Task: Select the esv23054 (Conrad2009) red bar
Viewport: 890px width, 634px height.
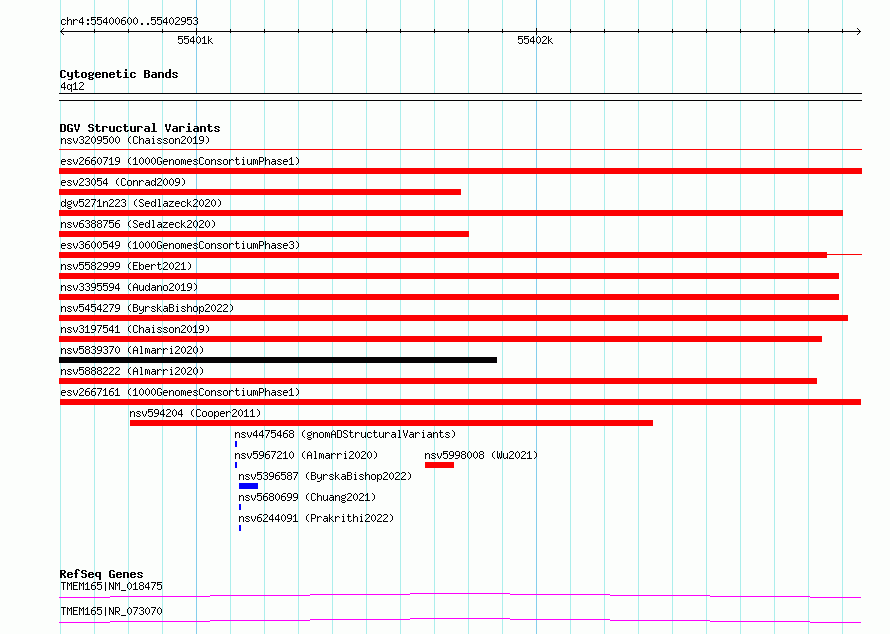Action: 260,192
